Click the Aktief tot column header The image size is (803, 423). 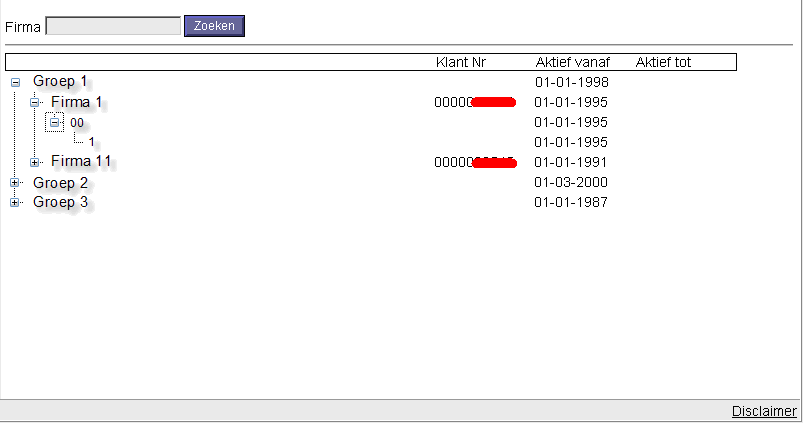[663, 62]
